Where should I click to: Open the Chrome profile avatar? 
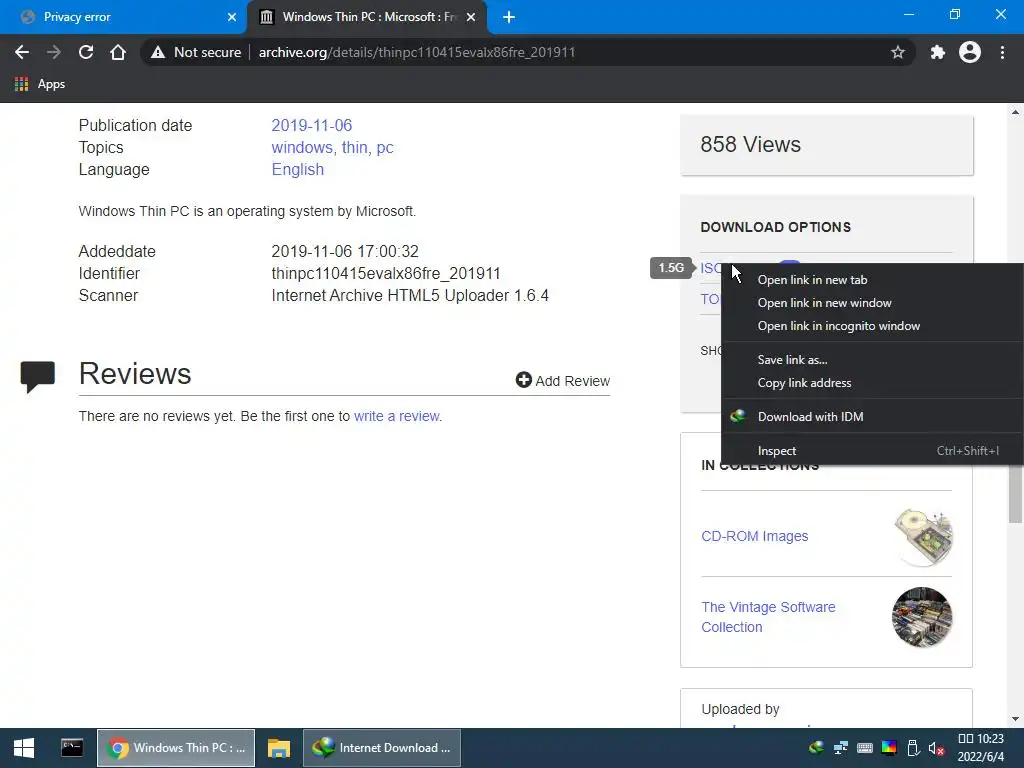click(970, 52)
